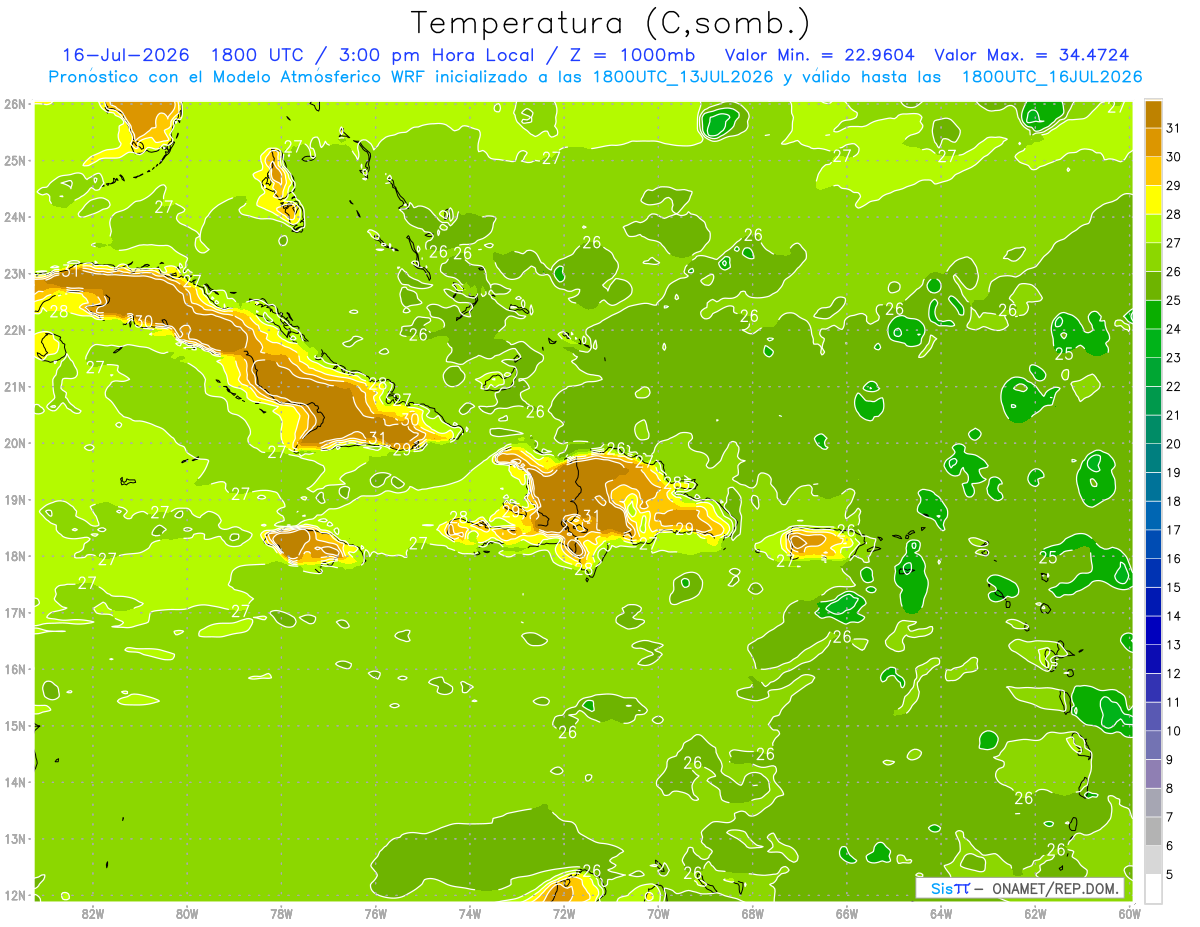The image size is (1200, 927).
Task: Select the '78W' longitude label
Action: pyautogui.click(x=281, y=914)
